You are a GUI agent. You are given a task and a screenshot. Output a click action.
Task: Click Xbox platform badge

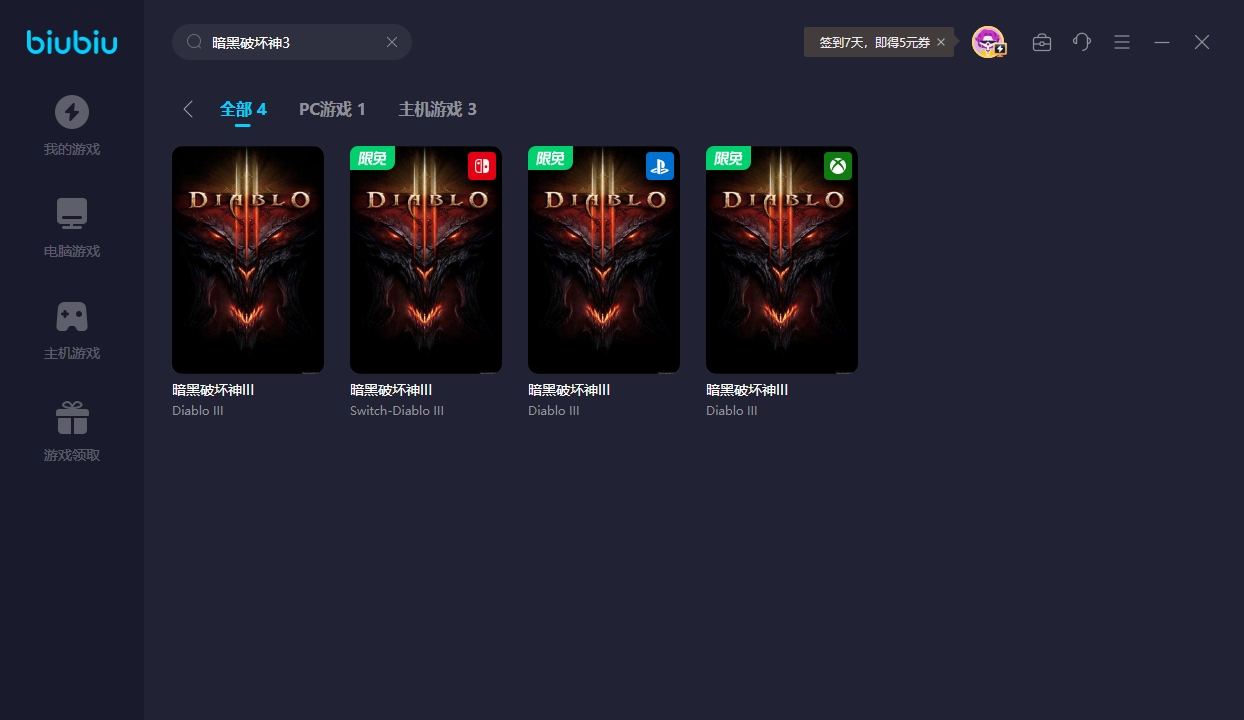coord(838,166)
